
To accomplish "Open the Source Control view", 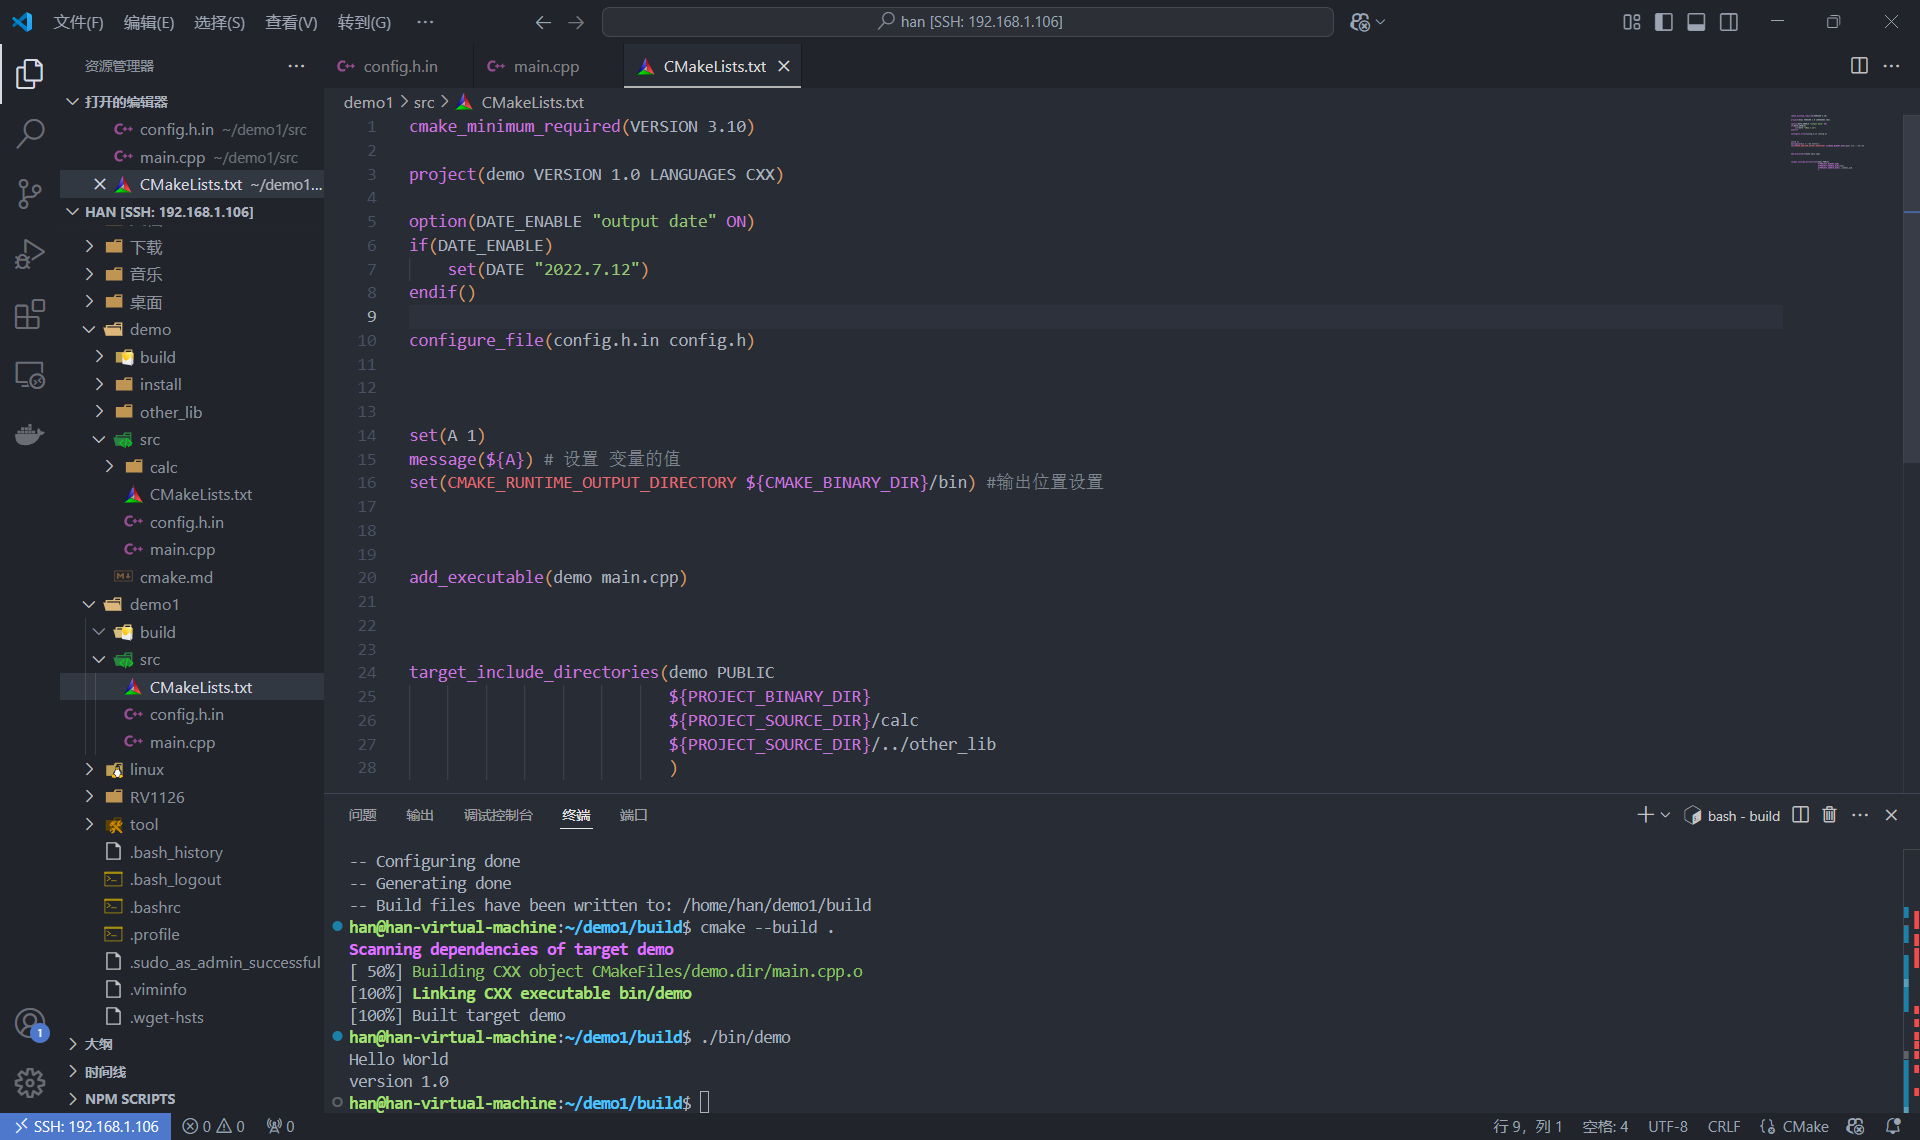I will 30,193.
